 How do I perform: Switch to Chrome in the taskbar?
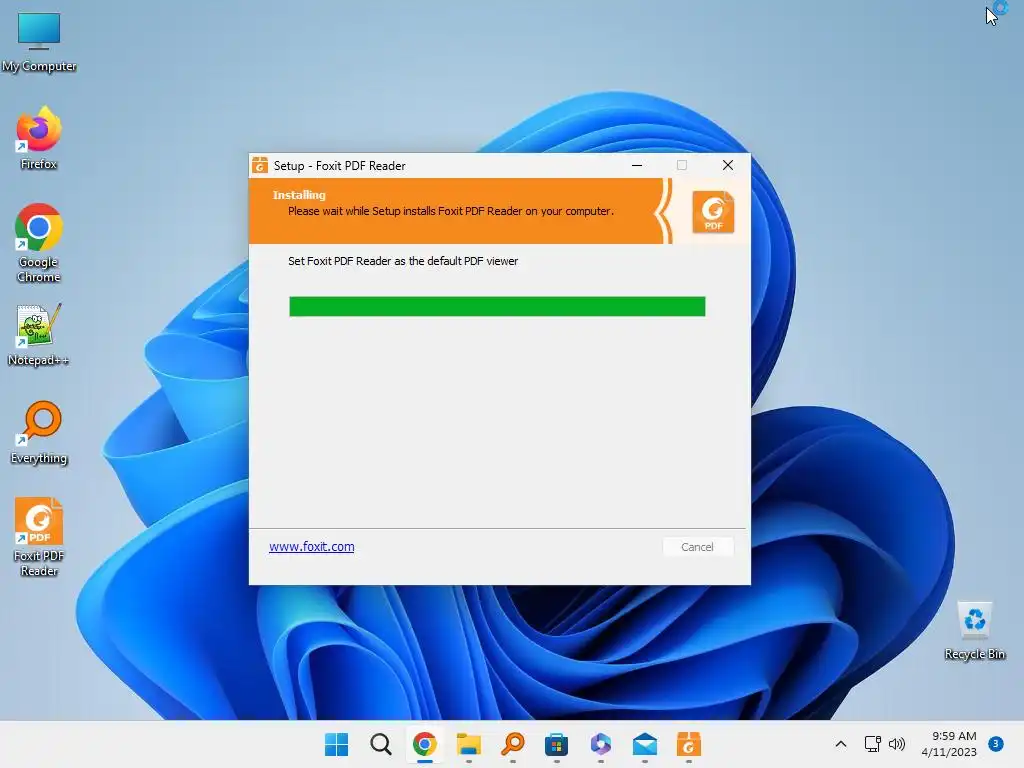[x=424, y=744]
